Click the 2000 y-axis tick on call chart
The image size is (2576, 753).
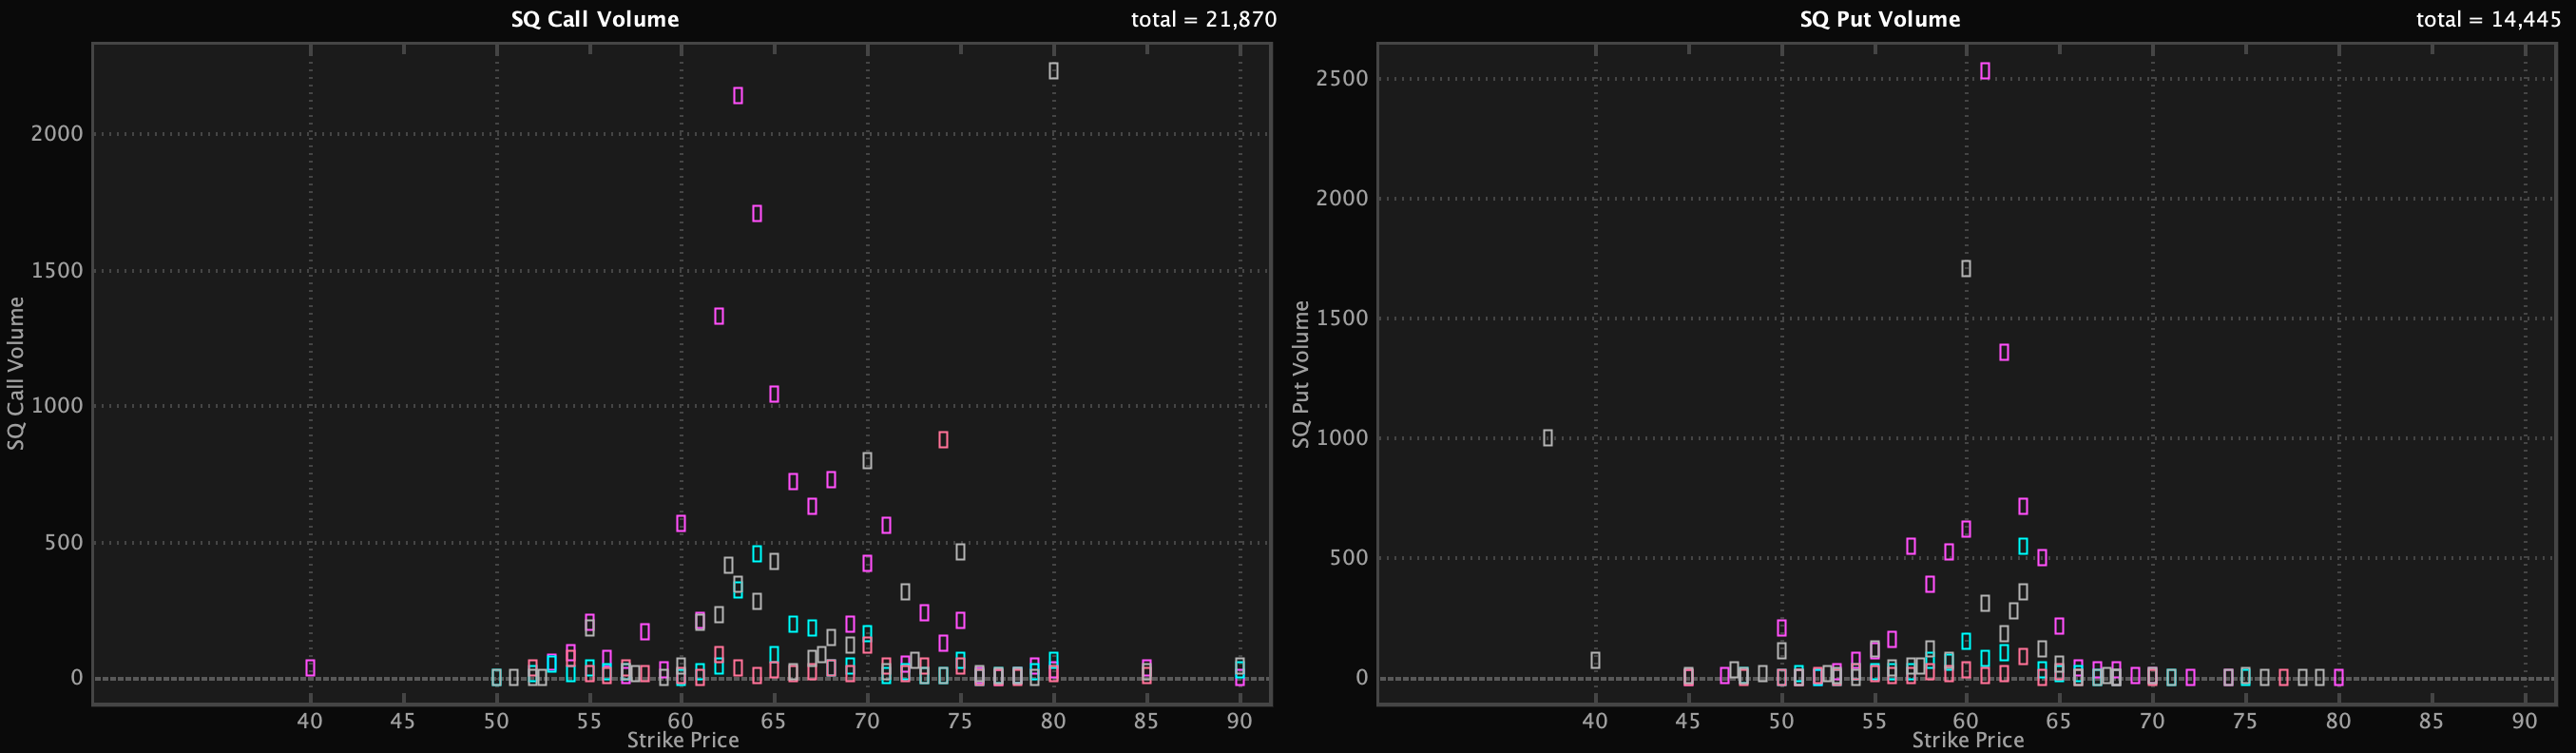(x=57, y=134)
